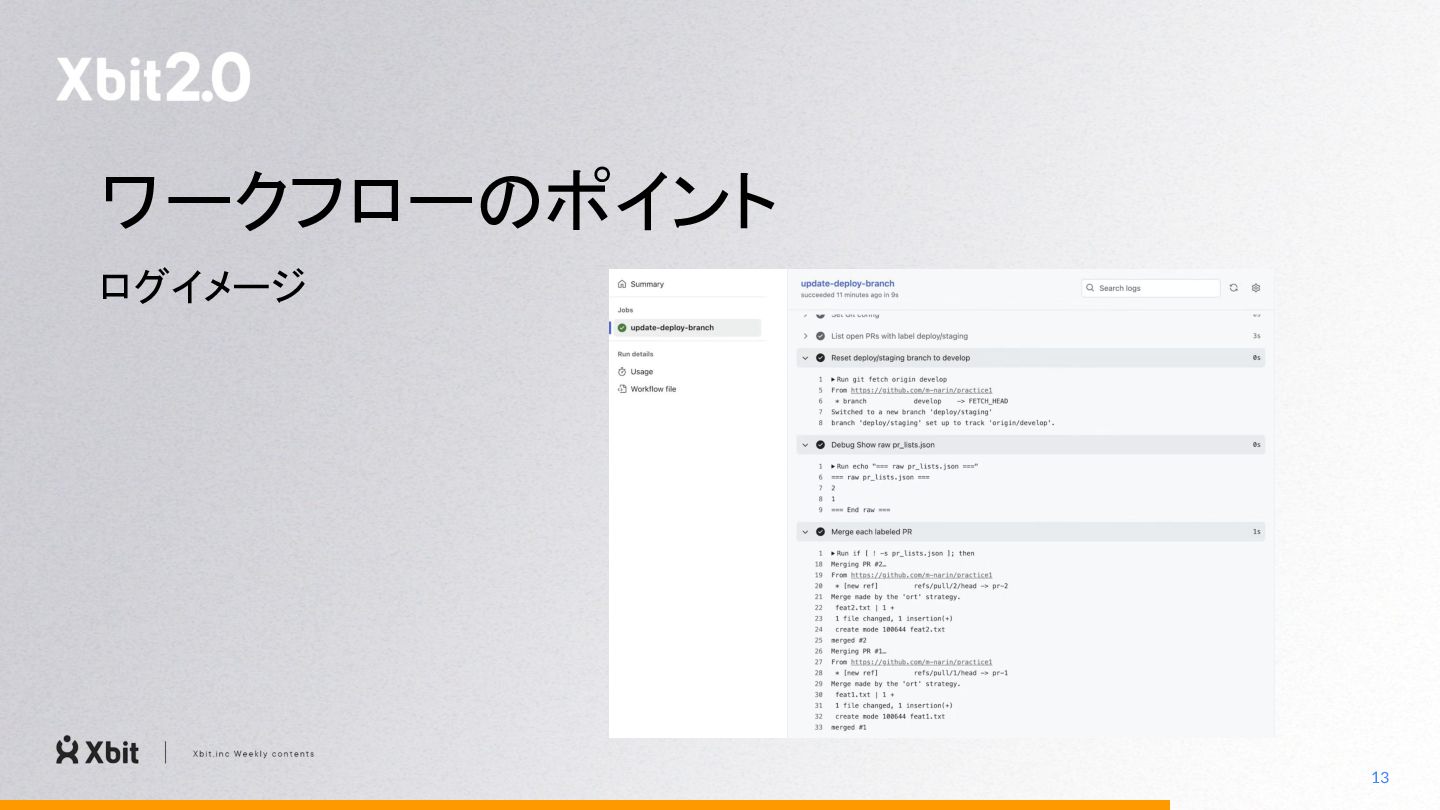Click the stopwatch icon next to Usage
The width and height of the screenshot is (1440, 810).
(622, 372)
